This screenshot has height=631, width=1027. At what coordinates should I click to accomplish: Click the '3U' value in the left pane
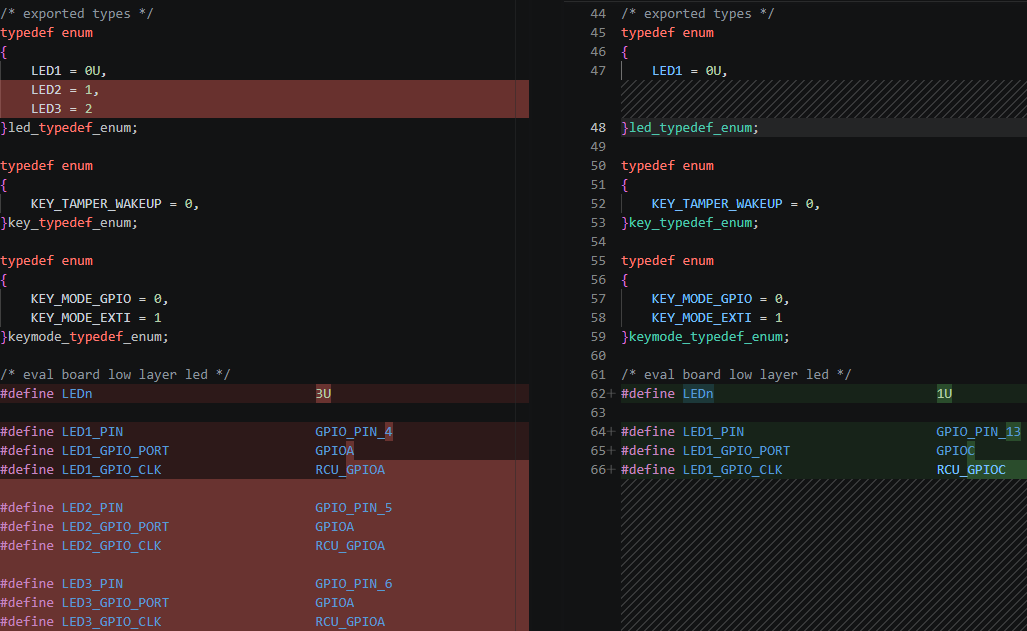(324, 394)
